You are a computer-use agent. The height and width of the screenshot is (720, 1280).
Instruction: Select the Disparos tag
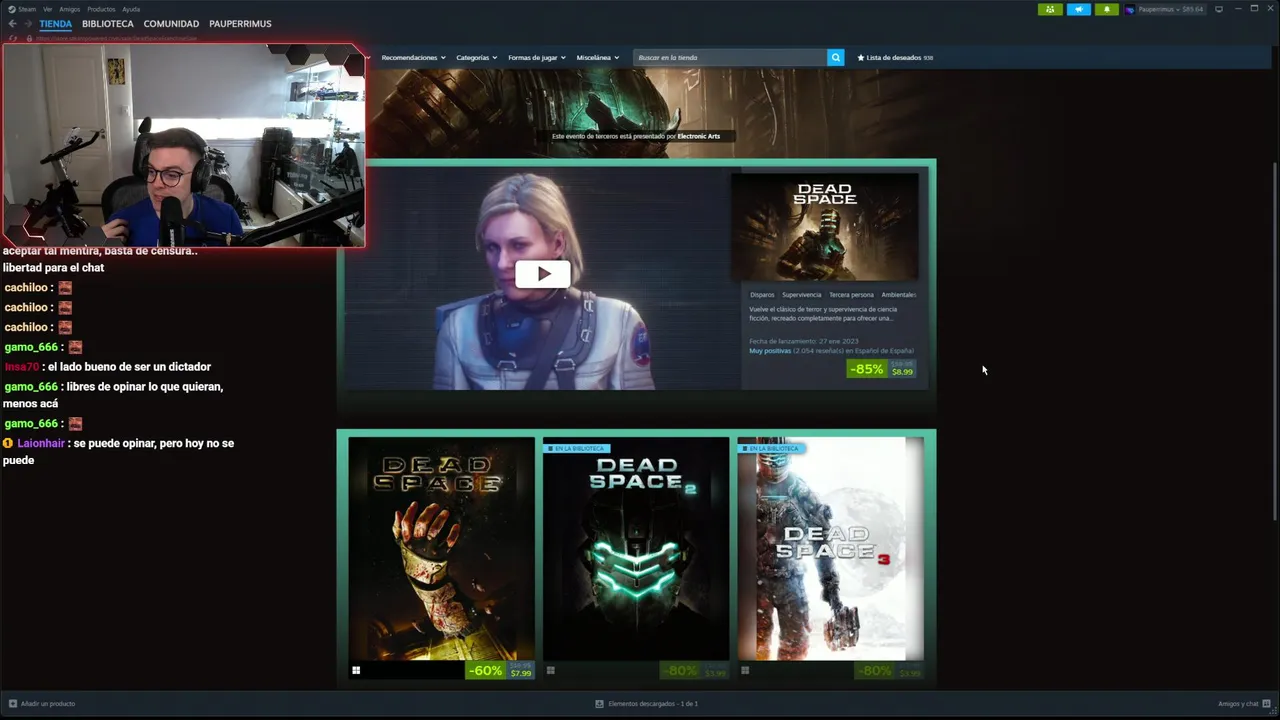pyautogui.click(x=762, y=295)
